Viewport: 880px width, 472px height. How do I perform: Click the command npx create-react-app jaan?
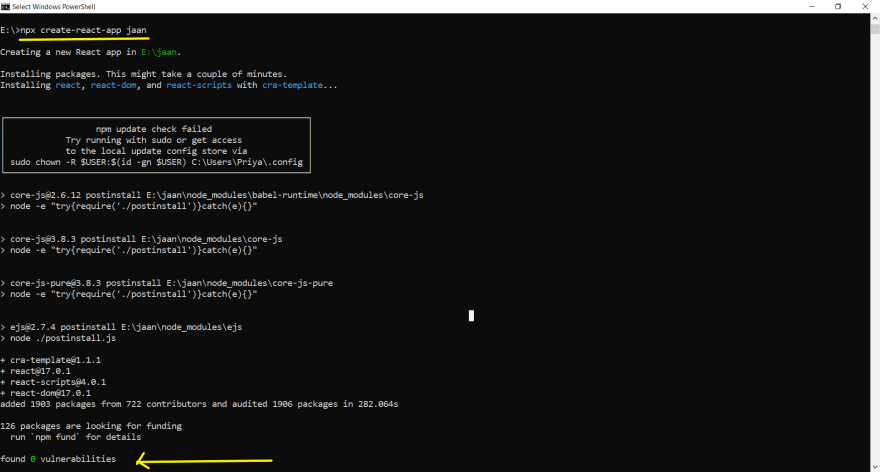83,30
